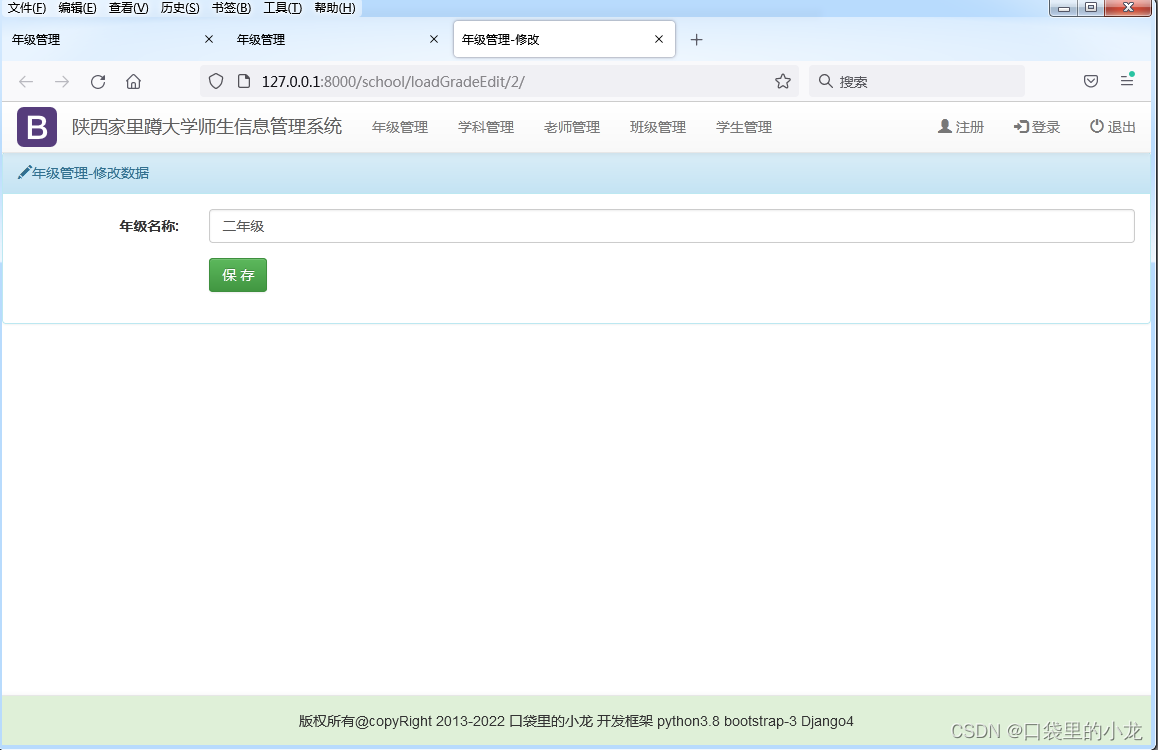Reload the current page
The width and height of the screenshot is (1158, 750).
pos(97,81)
